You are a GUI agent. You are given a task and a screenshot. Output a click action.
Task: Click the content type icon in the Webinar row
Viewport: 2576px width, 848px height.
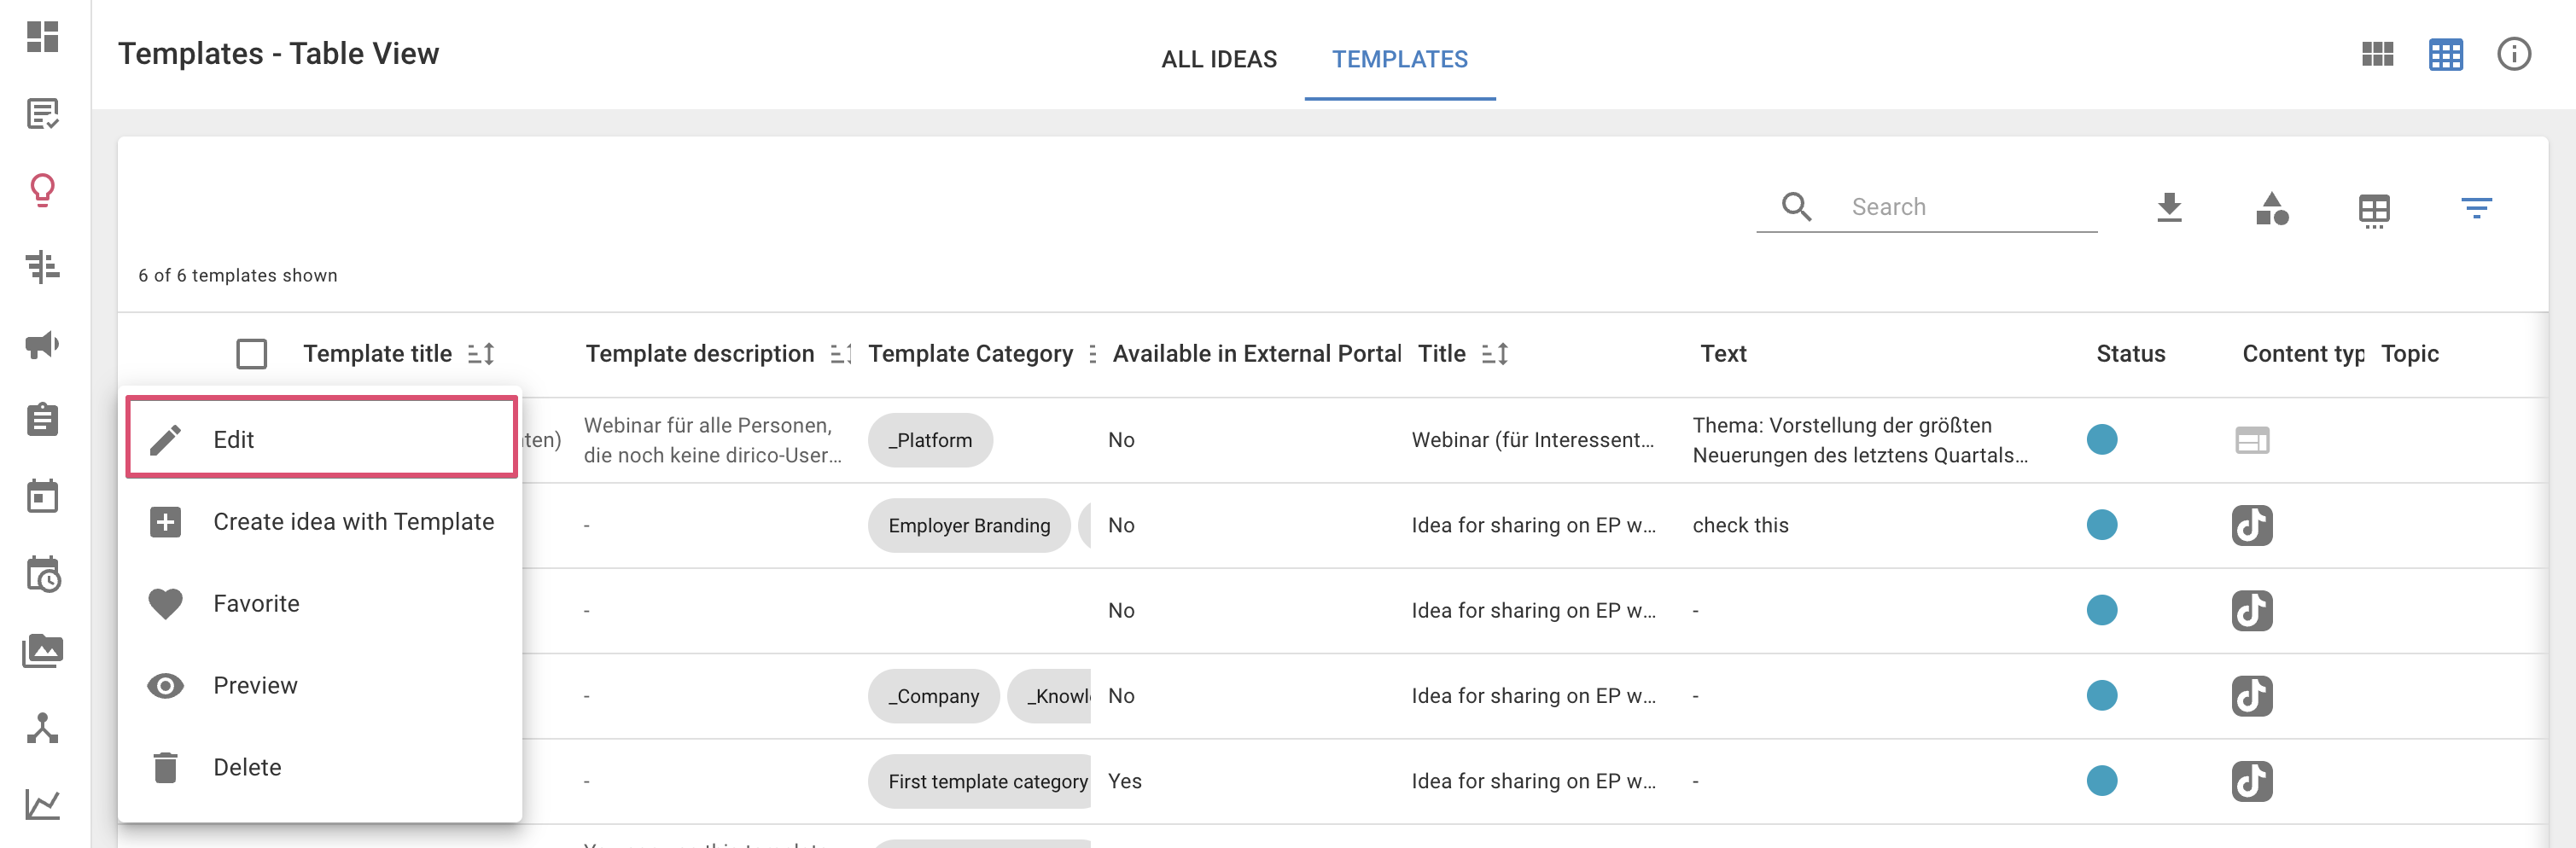(2251, 440)
